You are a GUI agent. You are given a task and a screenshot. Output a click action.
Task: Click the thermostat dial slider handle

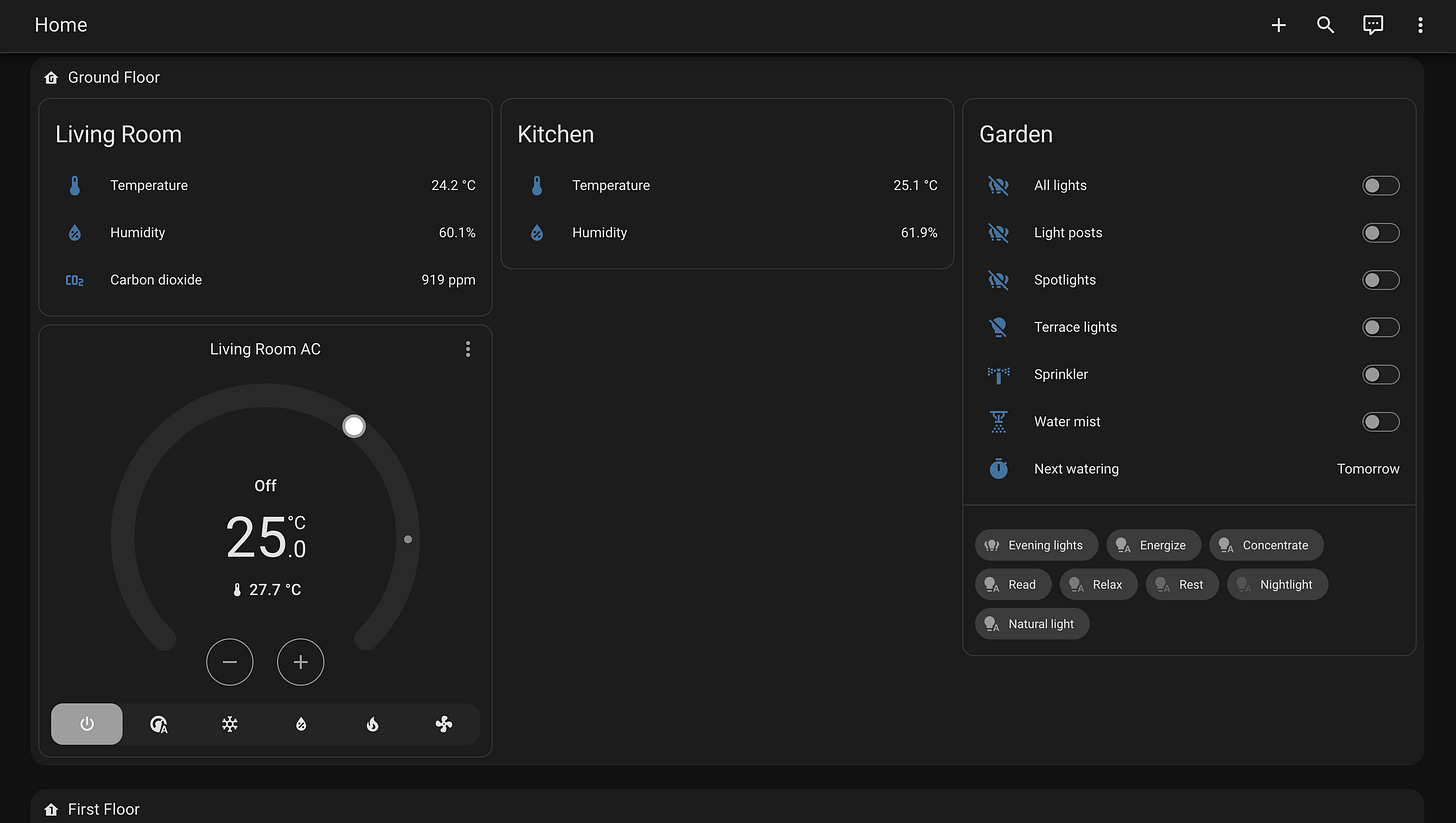[x=354, y=426]
